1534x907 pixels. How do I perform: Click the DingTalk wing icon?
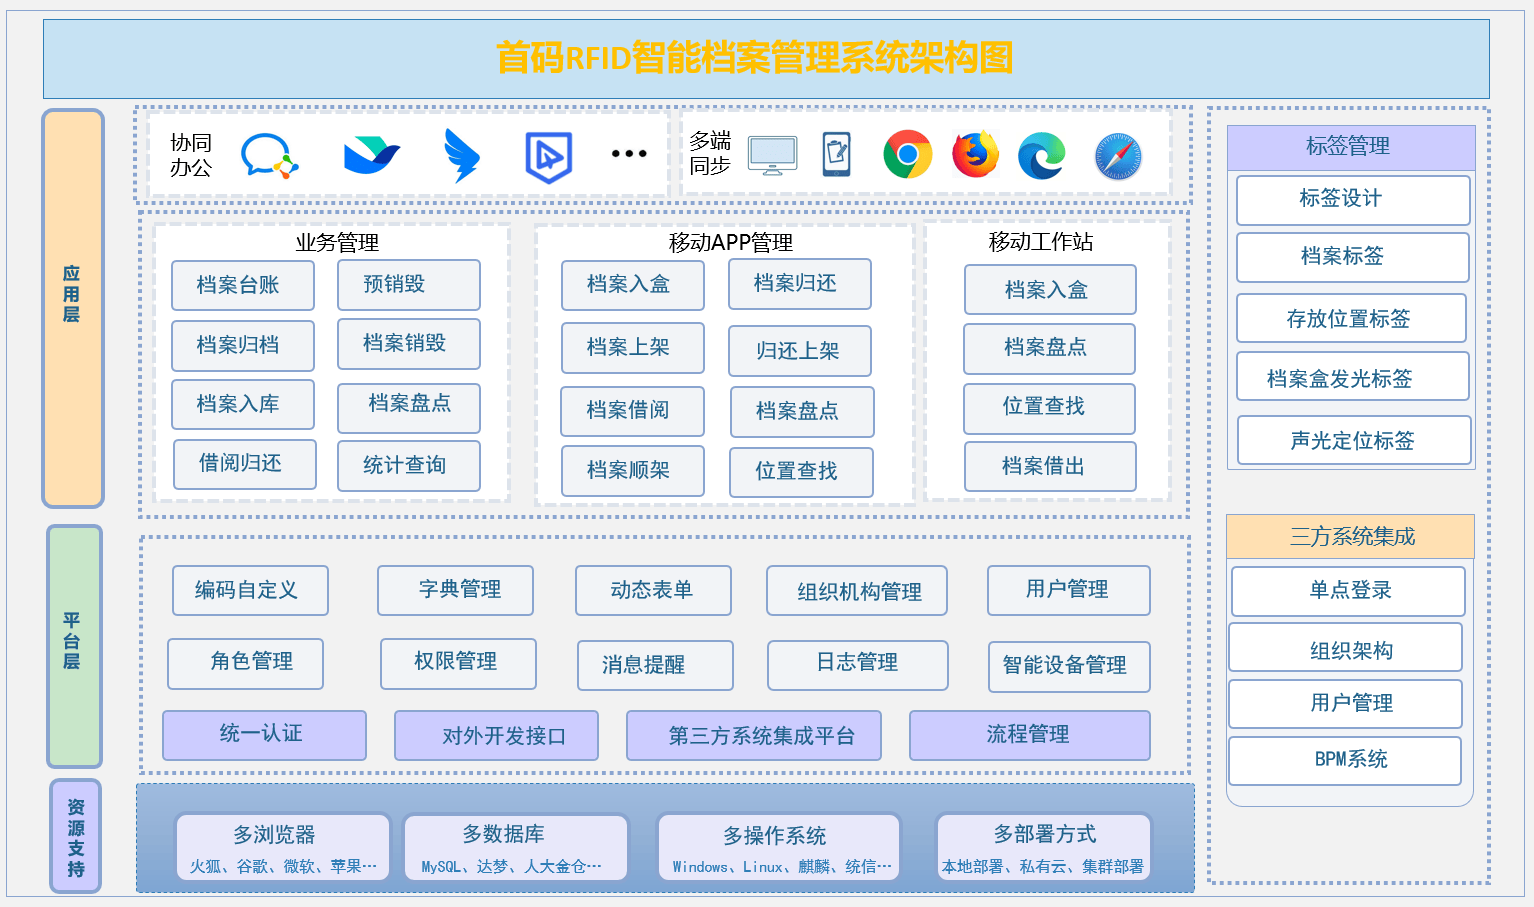[461, 156]
